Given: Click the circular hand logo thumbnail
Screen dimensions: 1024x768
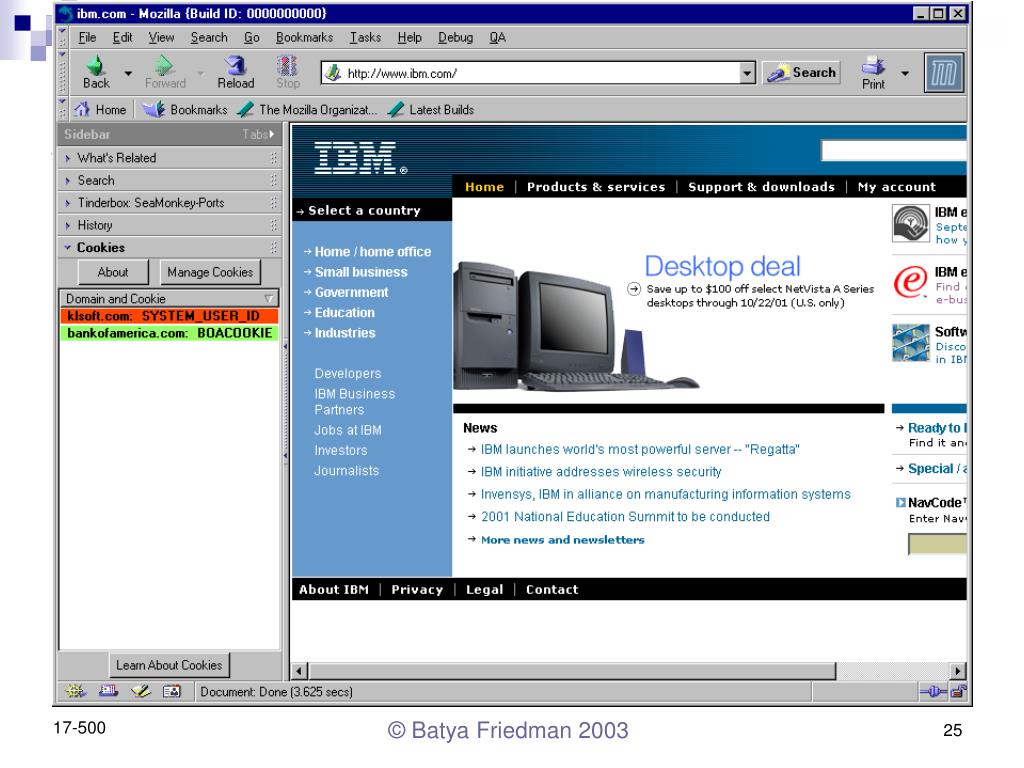Looking at the screenshot, I should tap(910, 223).
